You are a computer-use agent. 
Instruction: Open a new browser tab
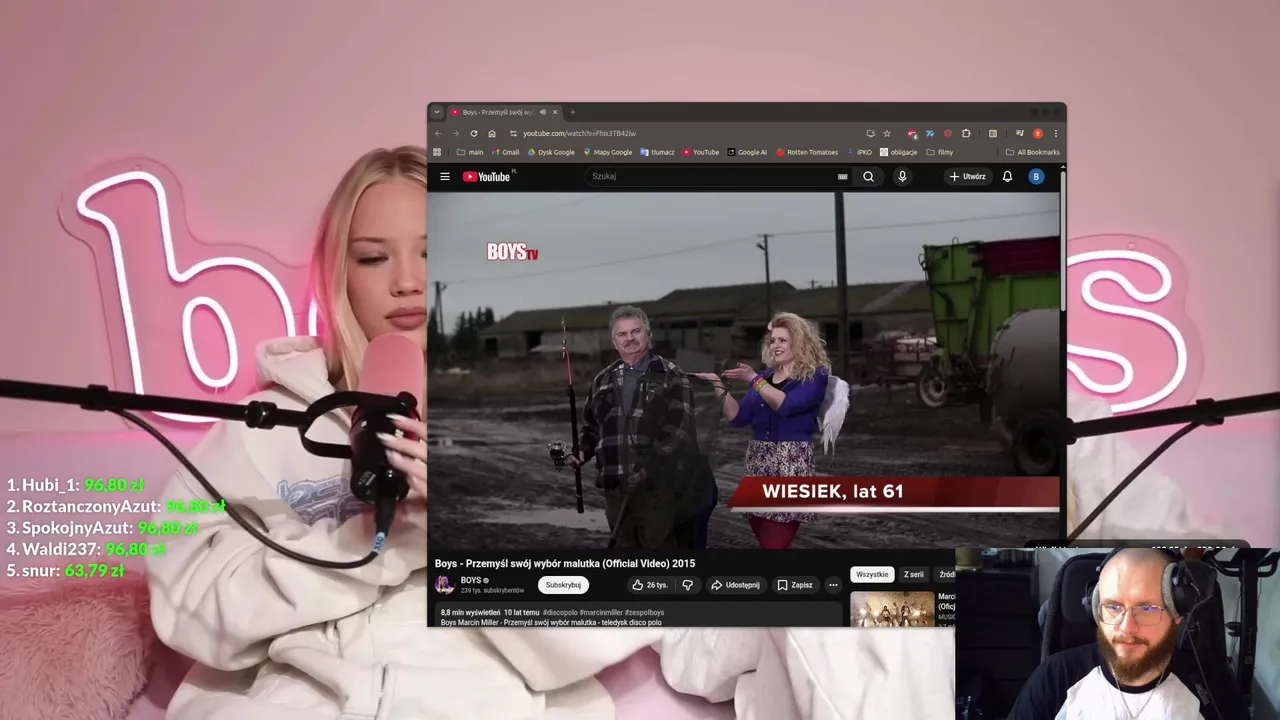click(573, 112)
